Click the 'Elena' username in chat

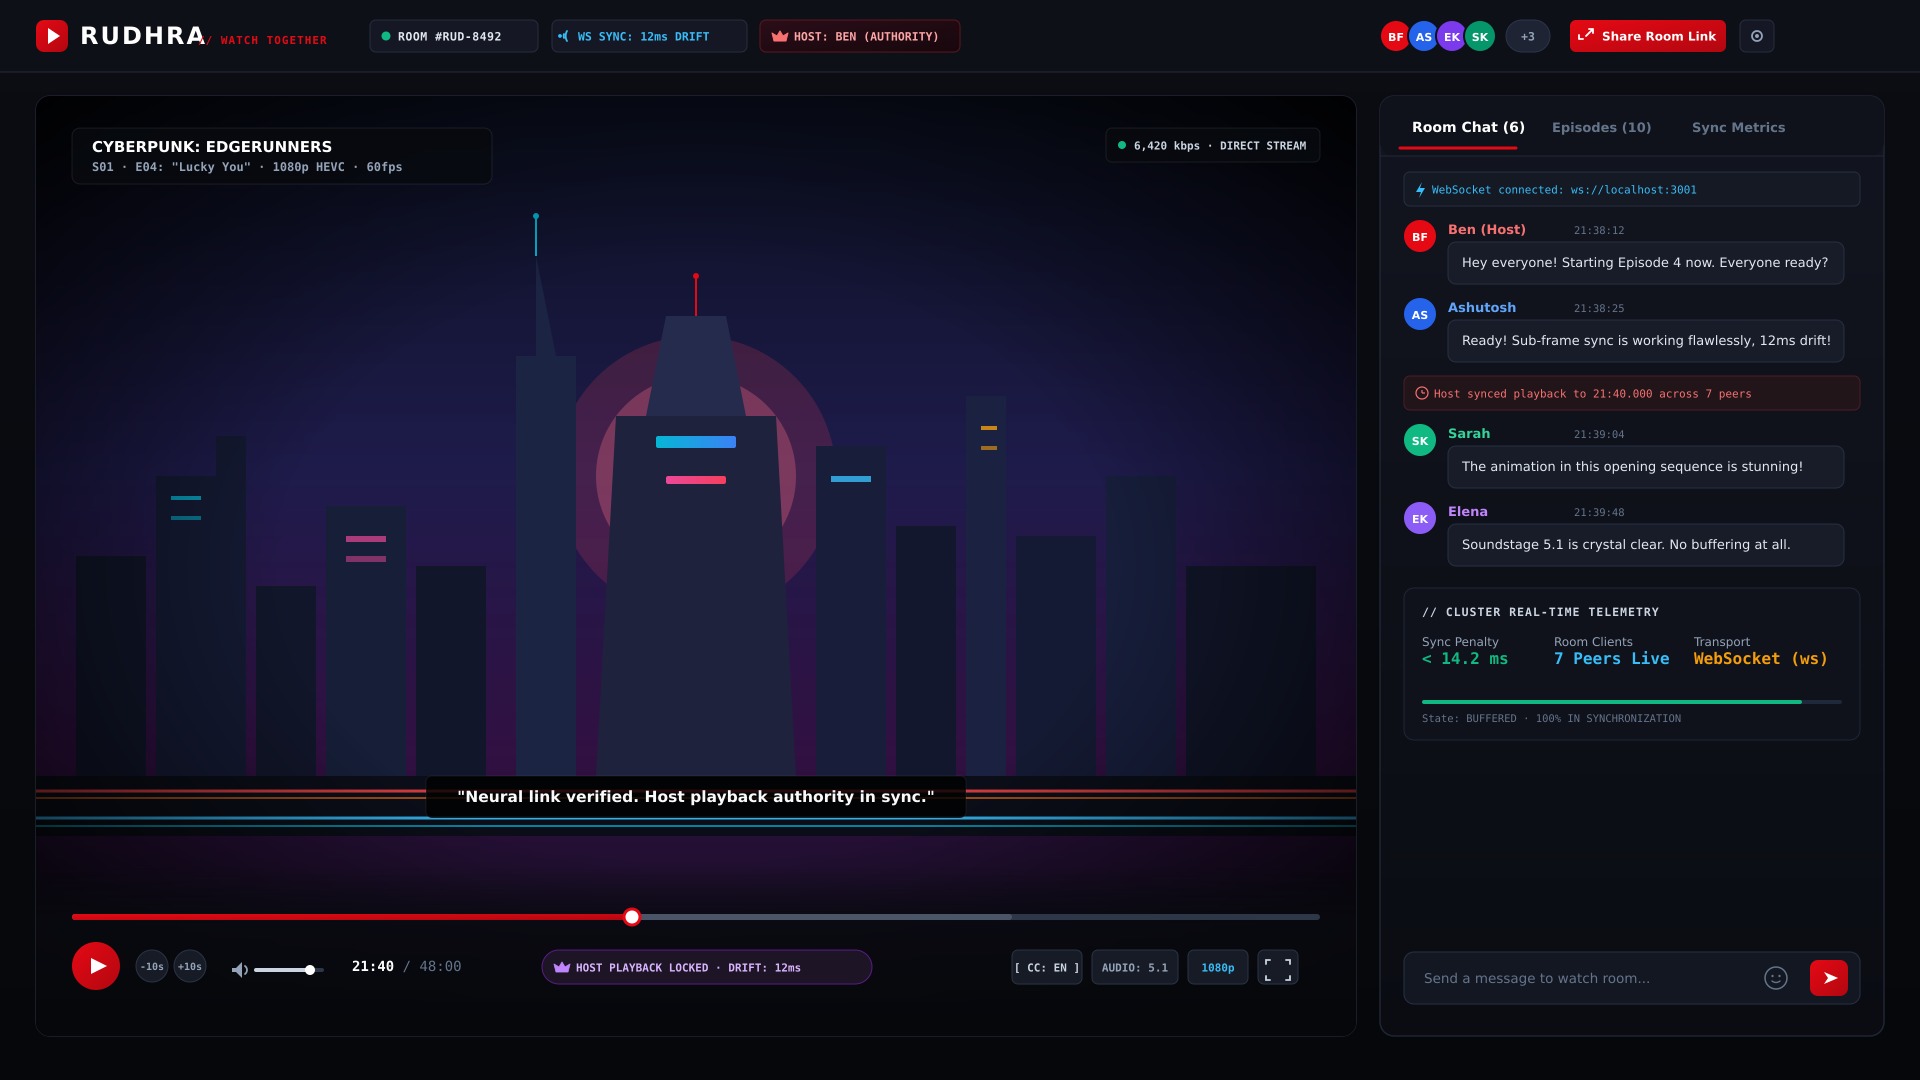click(1467, 511)
